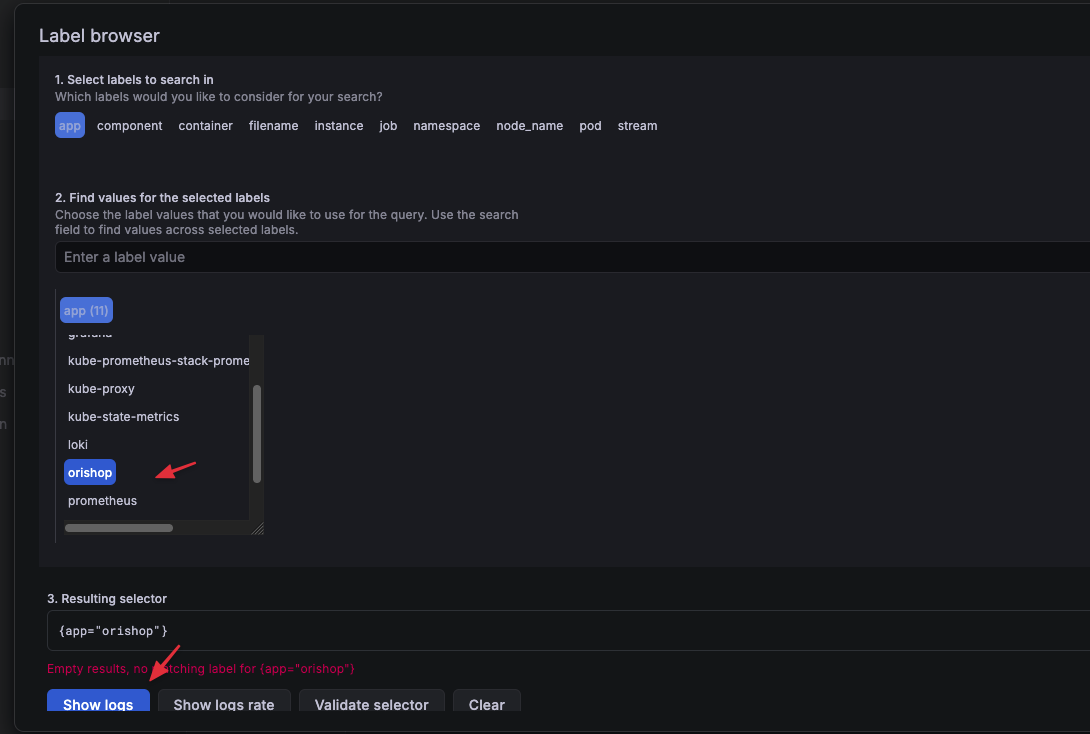Screen dimensions: 1090x734
Task: Select the container label
Action: [205, 126]
